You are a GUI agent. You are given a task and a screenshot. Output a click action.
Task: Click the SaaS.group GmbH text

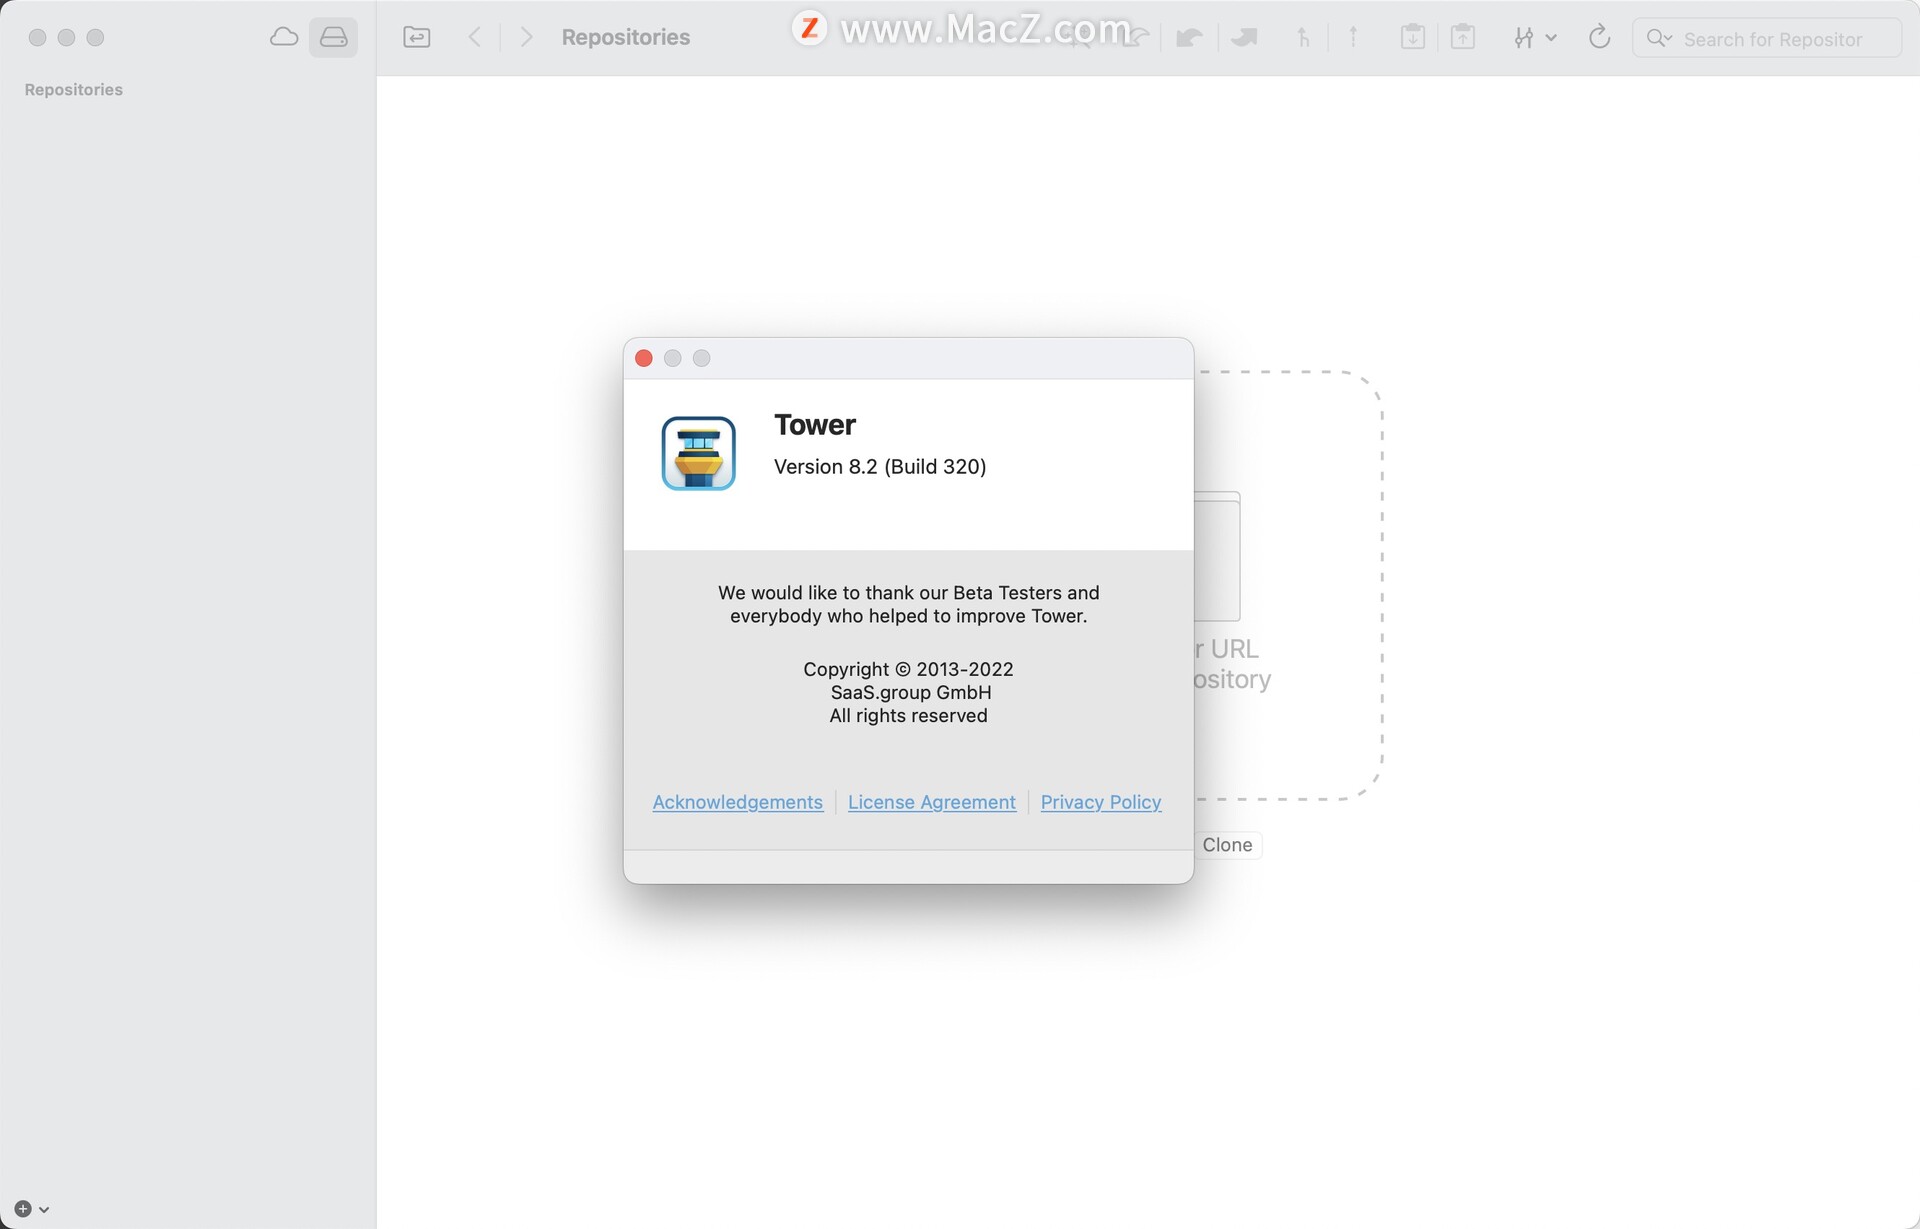(911, 692)
